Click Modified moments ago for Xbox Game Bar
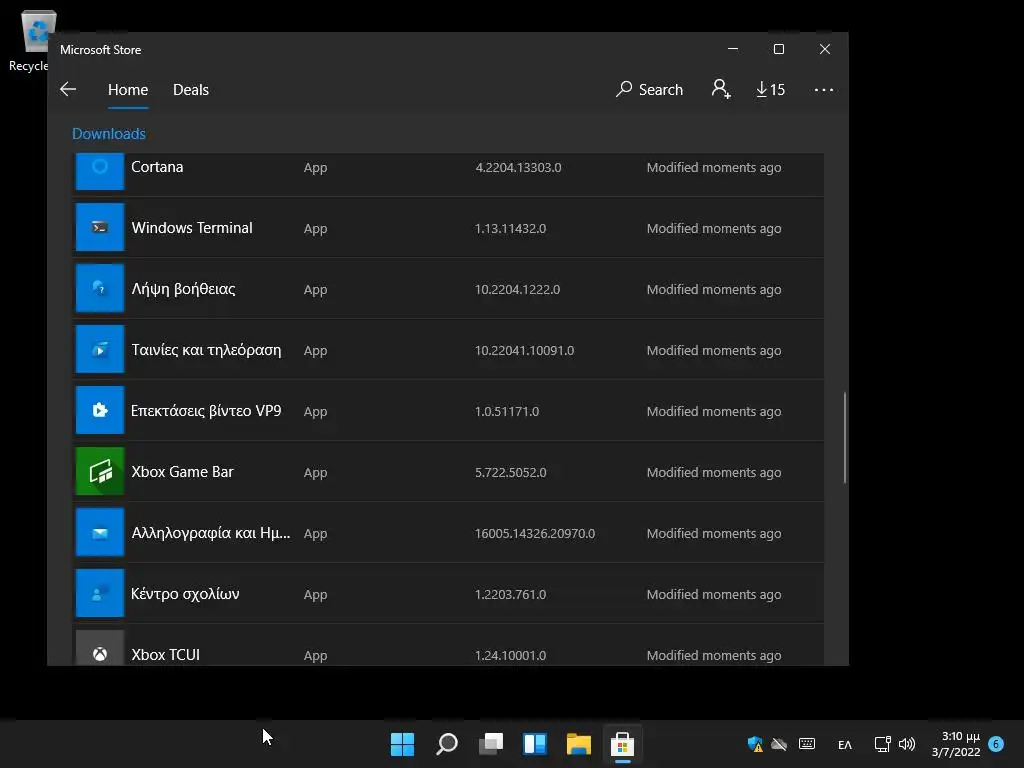Viewport: 1024px width, 768px height. 714,472
